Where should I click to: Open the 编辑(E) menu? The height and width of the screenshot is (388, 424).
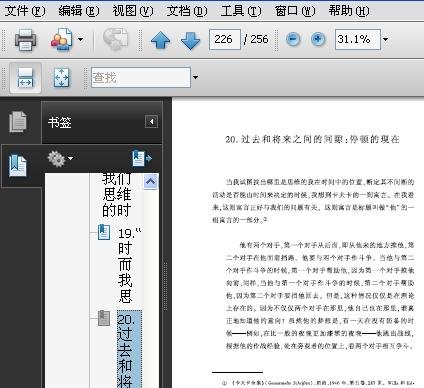(x=79, y=11)
